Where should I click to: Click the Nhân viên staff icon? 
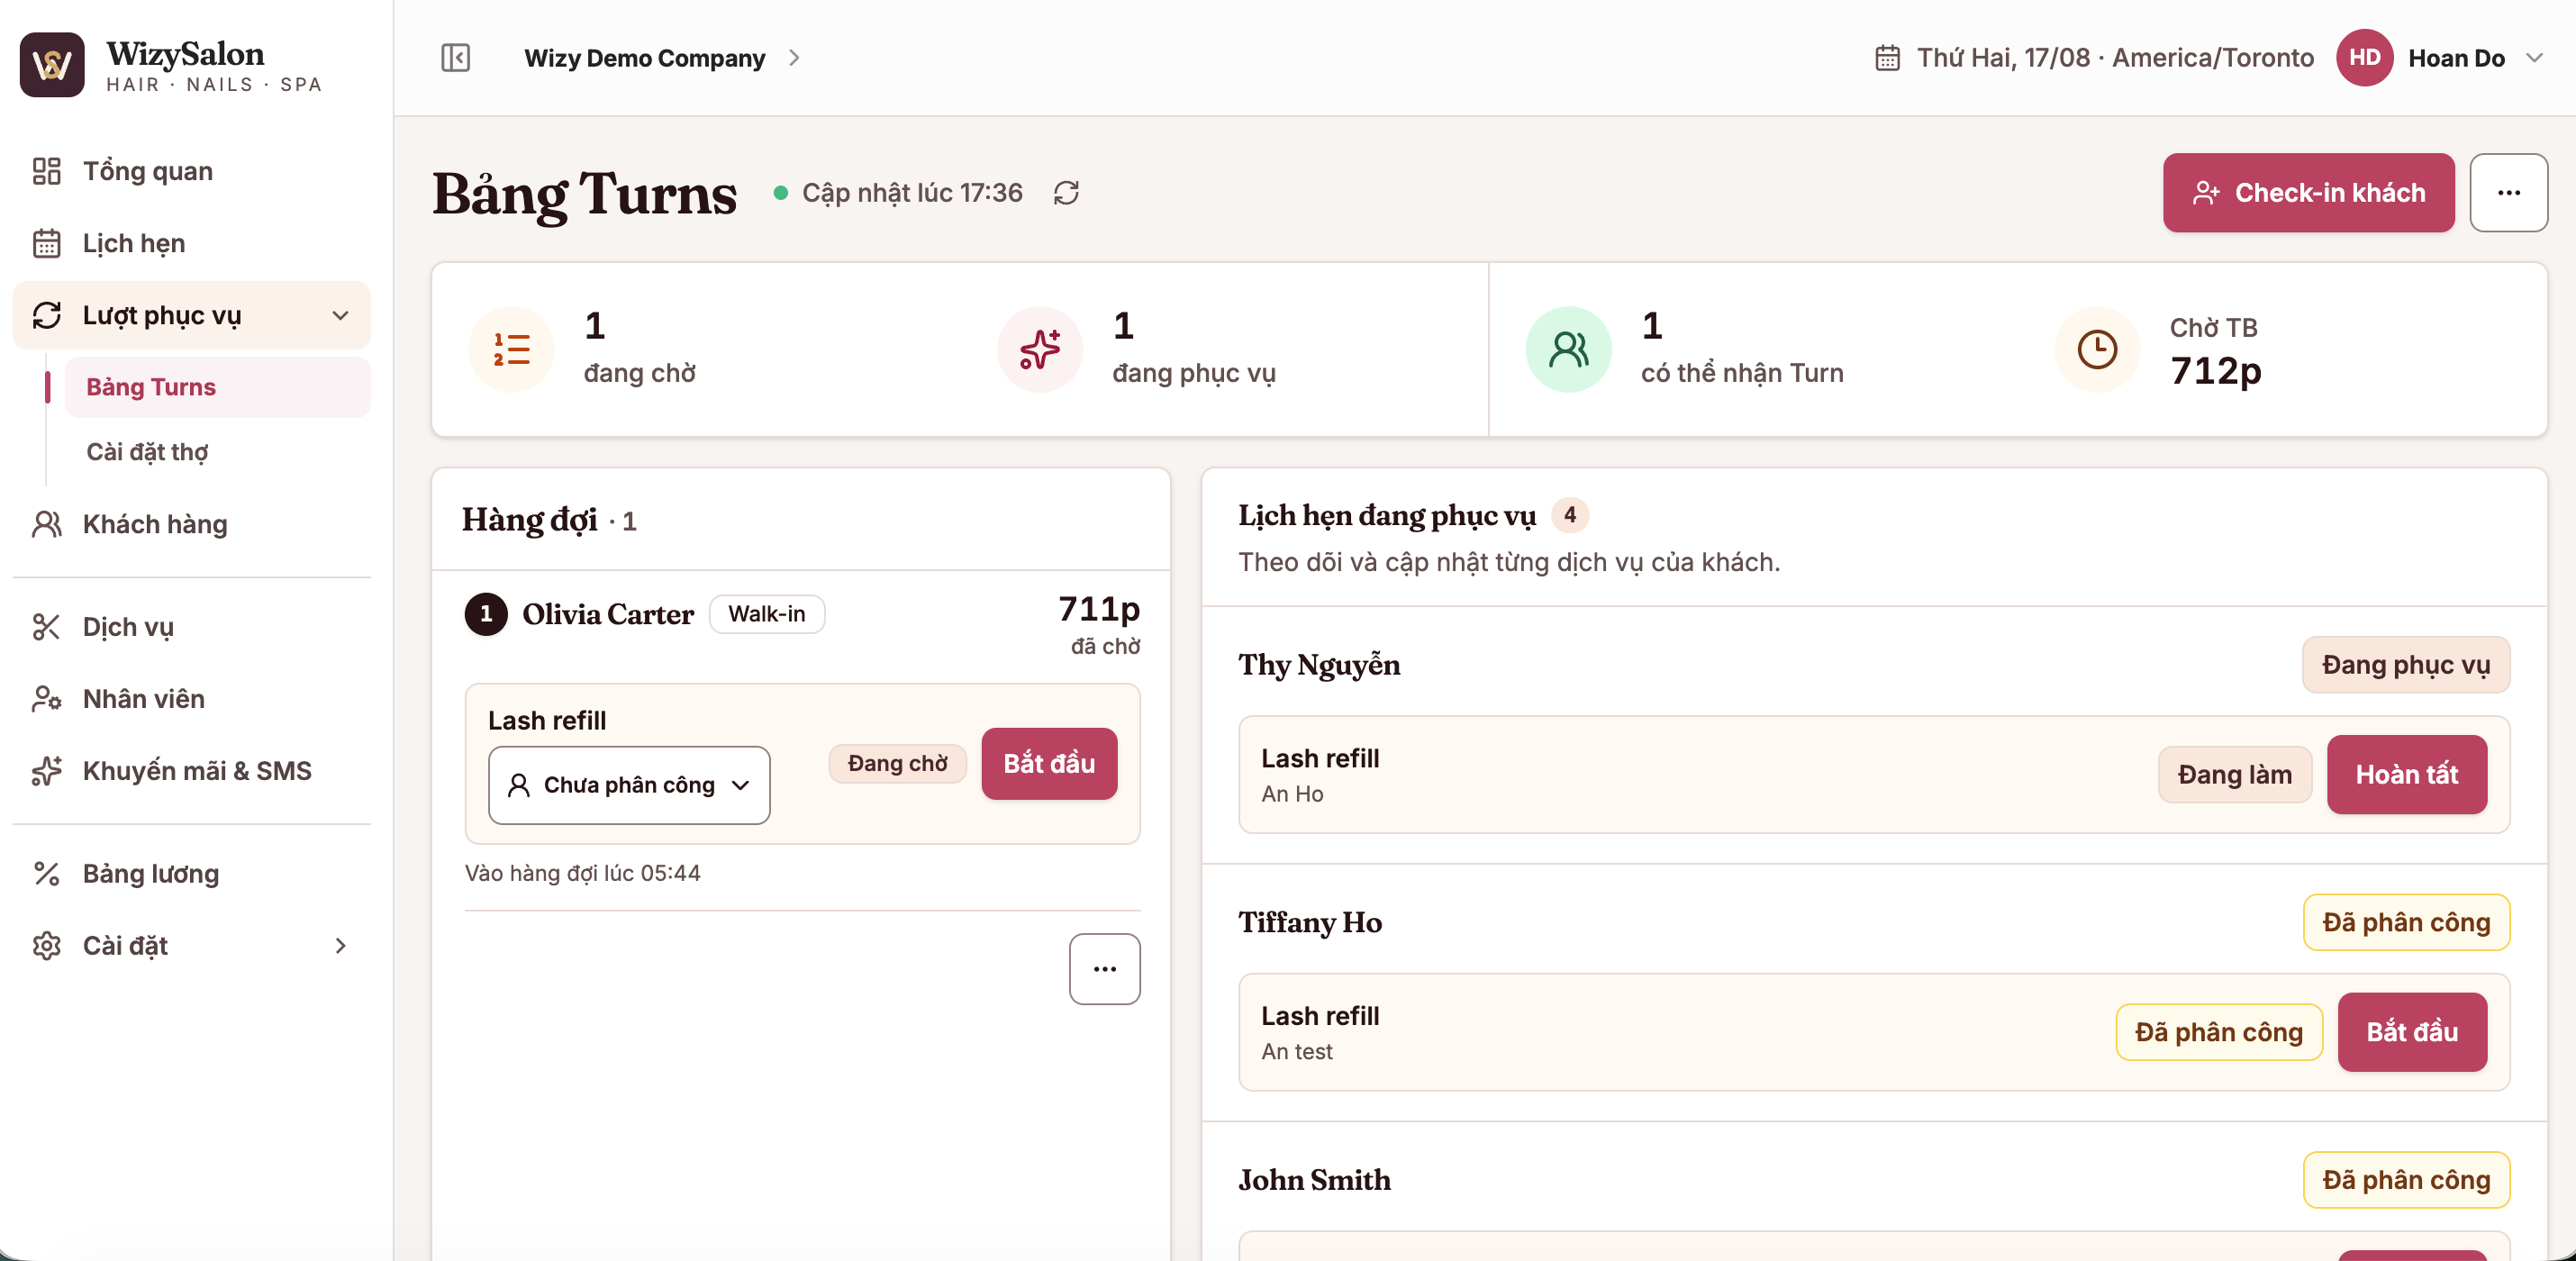coord(47,699)
